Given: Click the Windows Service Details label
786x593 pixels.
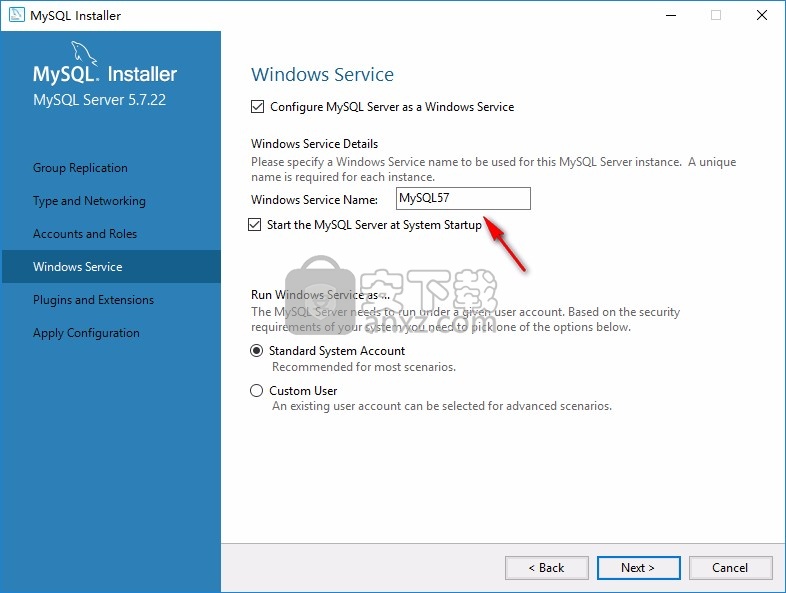Looking at the screenshot, I should pos(314,144).
